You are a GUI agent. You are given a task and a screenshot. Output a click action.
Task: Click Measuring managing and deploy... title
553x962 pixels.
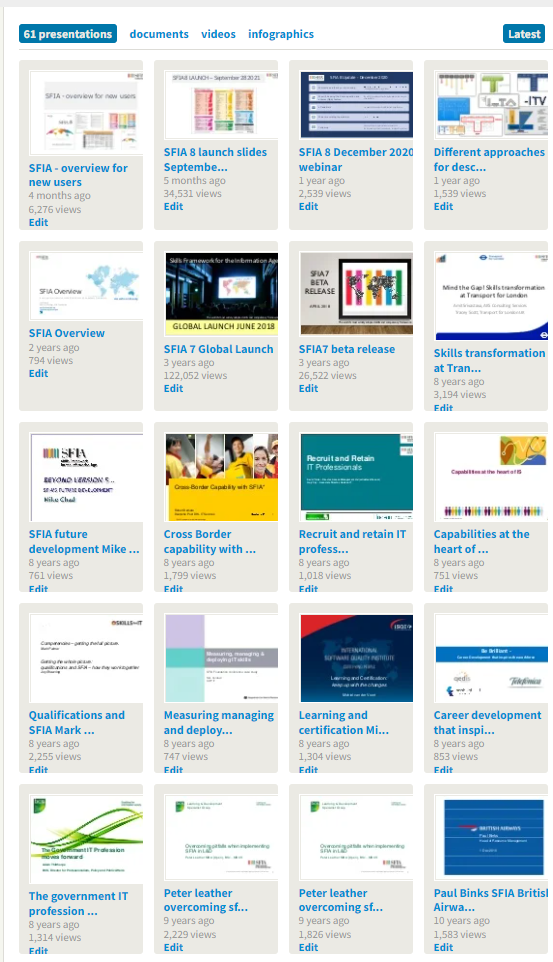(x=218, y=723)
